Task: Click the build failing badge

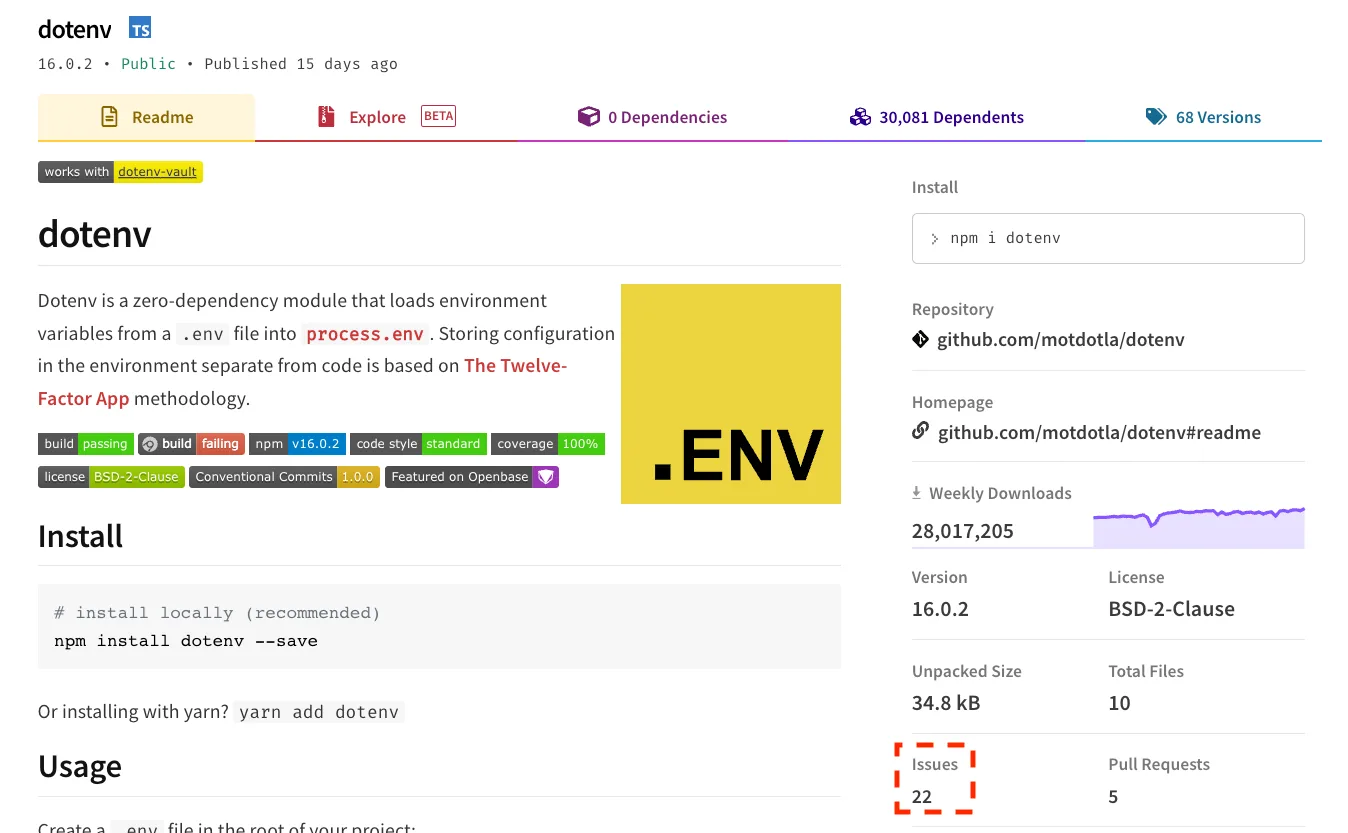Action: (191, 444)
